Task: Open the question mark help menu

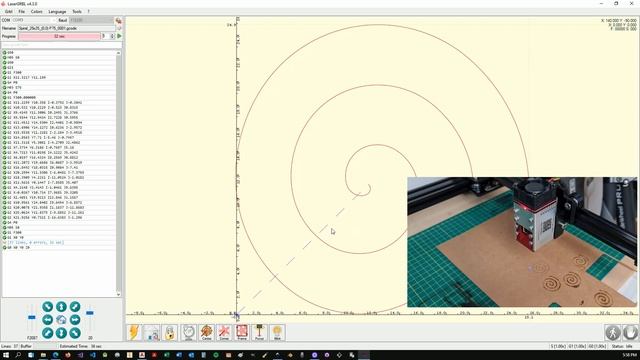Action: [89, 11]
